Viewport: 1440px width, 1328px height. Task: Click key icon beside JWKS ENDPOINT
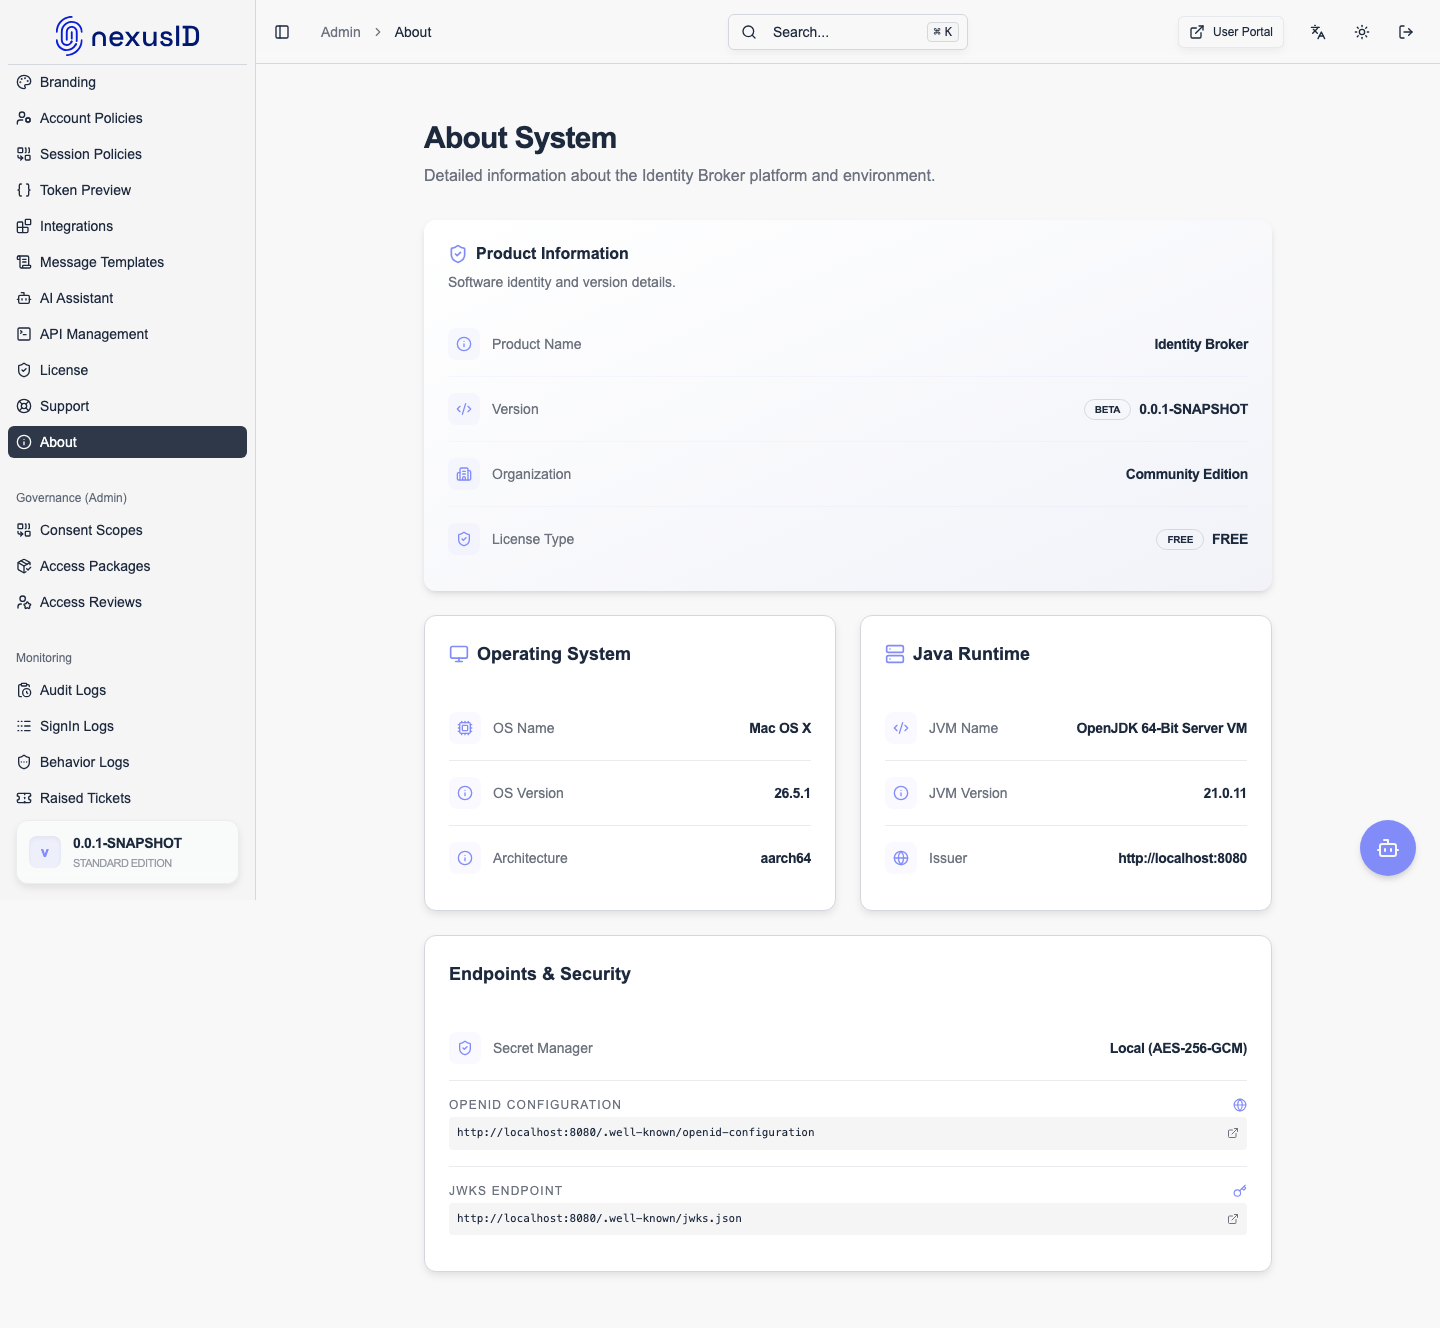(1240, 1191)
